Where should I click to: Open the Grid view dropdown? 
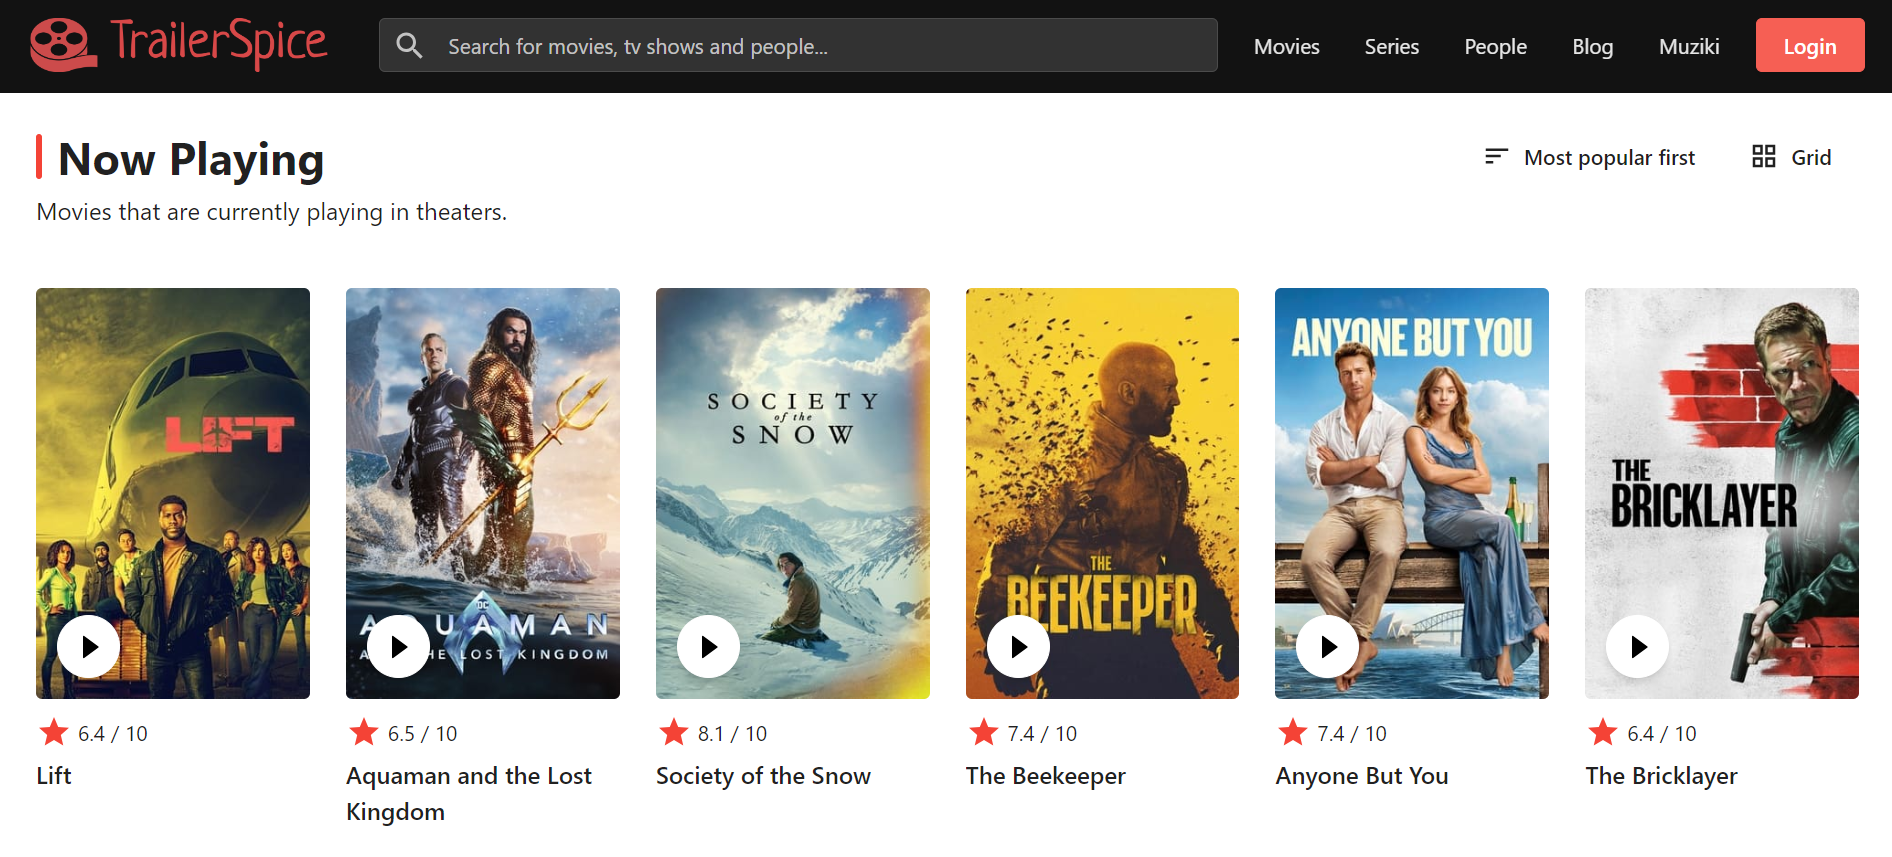tap(1792, 157)
